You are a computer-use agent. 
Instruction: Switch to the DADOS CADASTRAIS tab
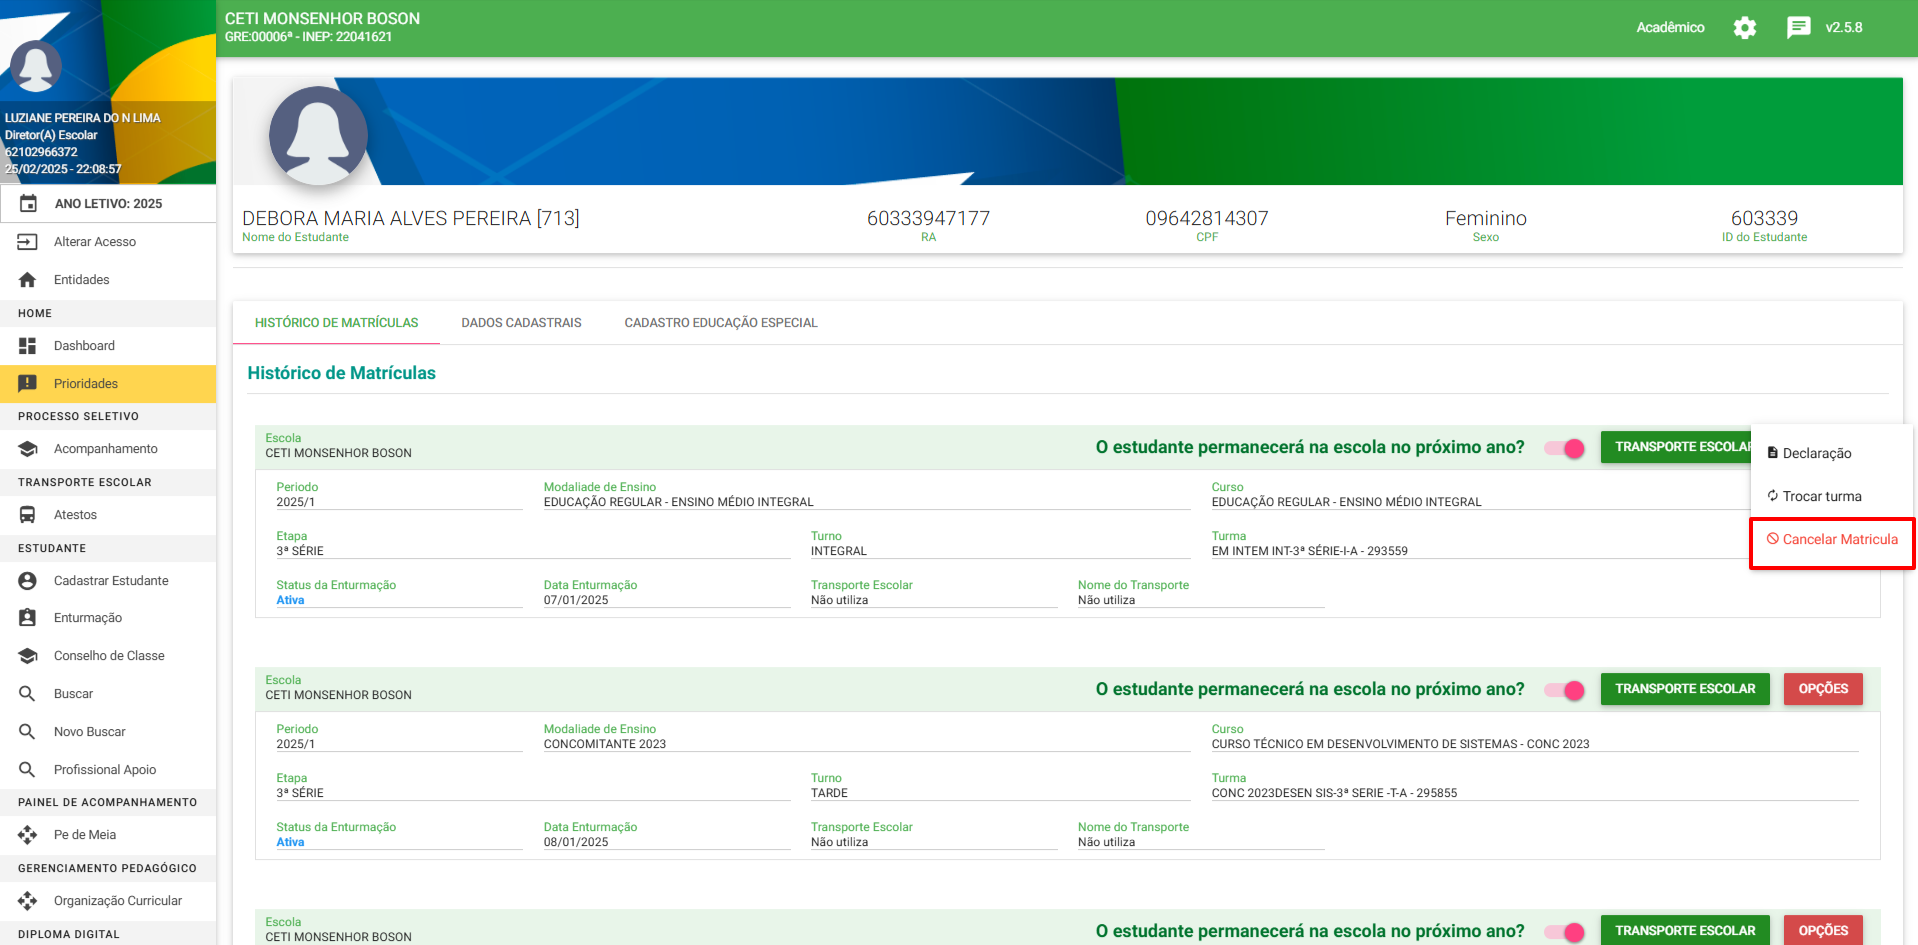click(521, 323)
